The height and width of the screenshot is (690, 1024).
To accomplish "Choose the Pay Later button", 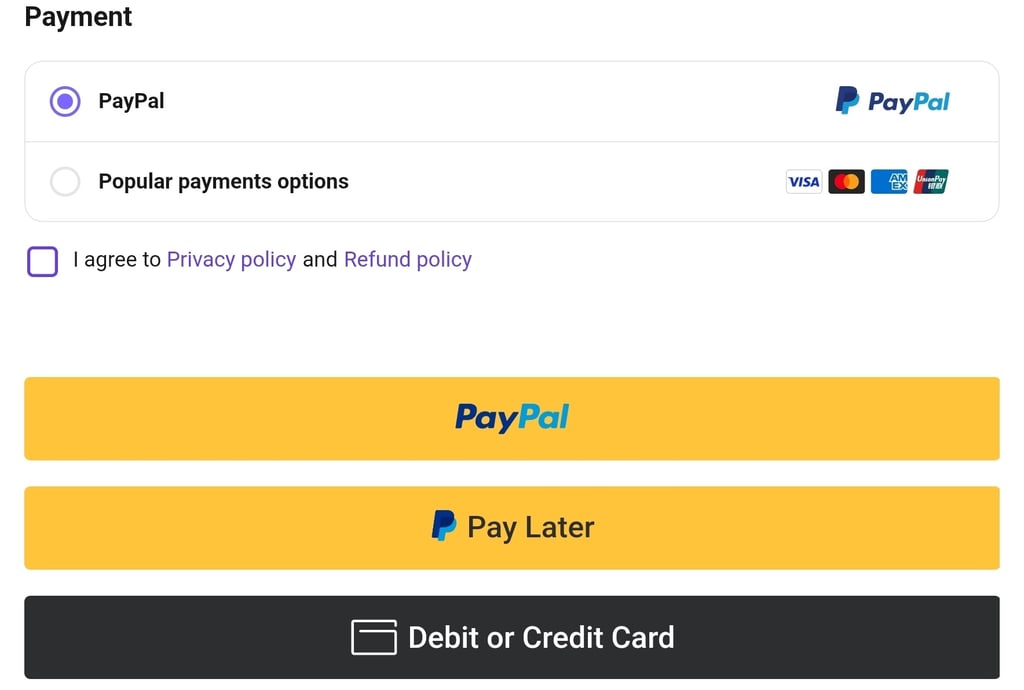I will (512, 528).
